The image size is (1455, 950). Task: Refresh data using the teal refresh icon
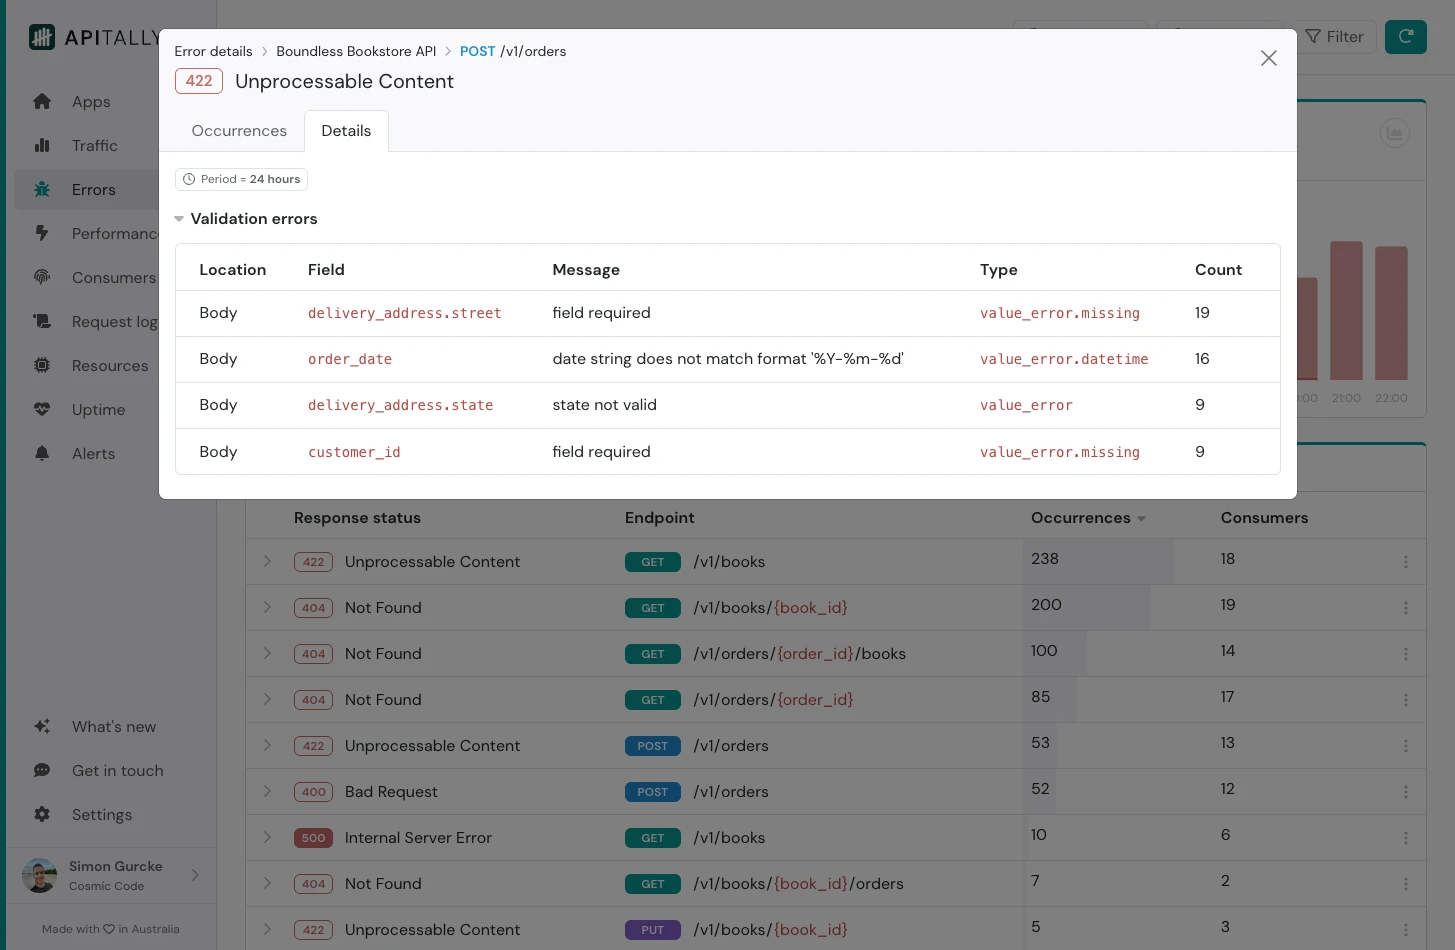1406,36
